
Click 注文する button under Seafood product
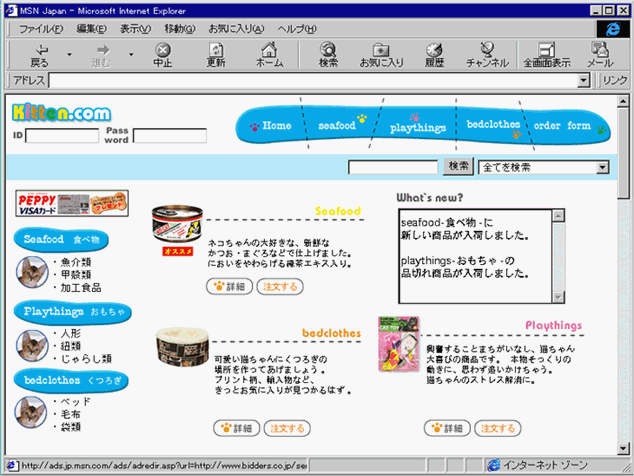coord(279,286)
